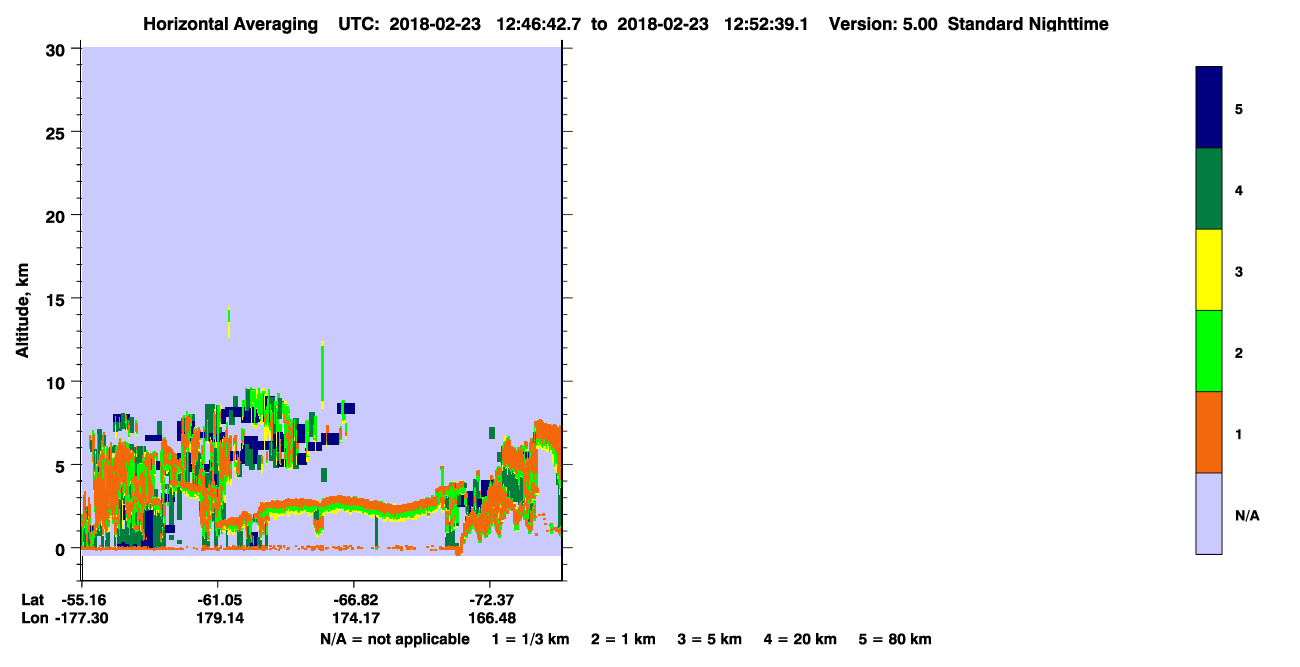Image resolution: width=1300 pixels, height=667 pixels.
Task: Click legend text '3 = 5 km'
Action: pos(710,640)
